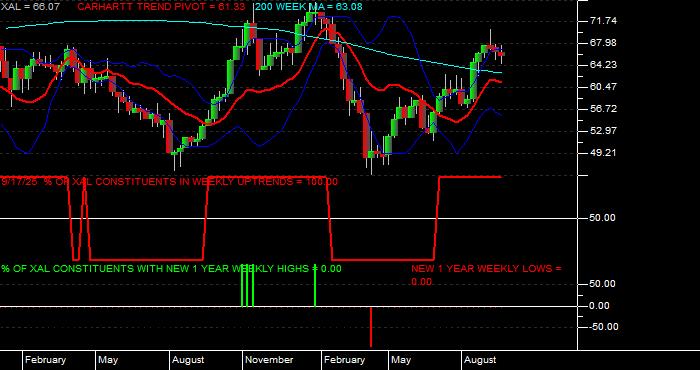The image size is (700, 370).
Task: Click the 50.00 value above the 0.00 line
Action: click(x=603, y=283)
